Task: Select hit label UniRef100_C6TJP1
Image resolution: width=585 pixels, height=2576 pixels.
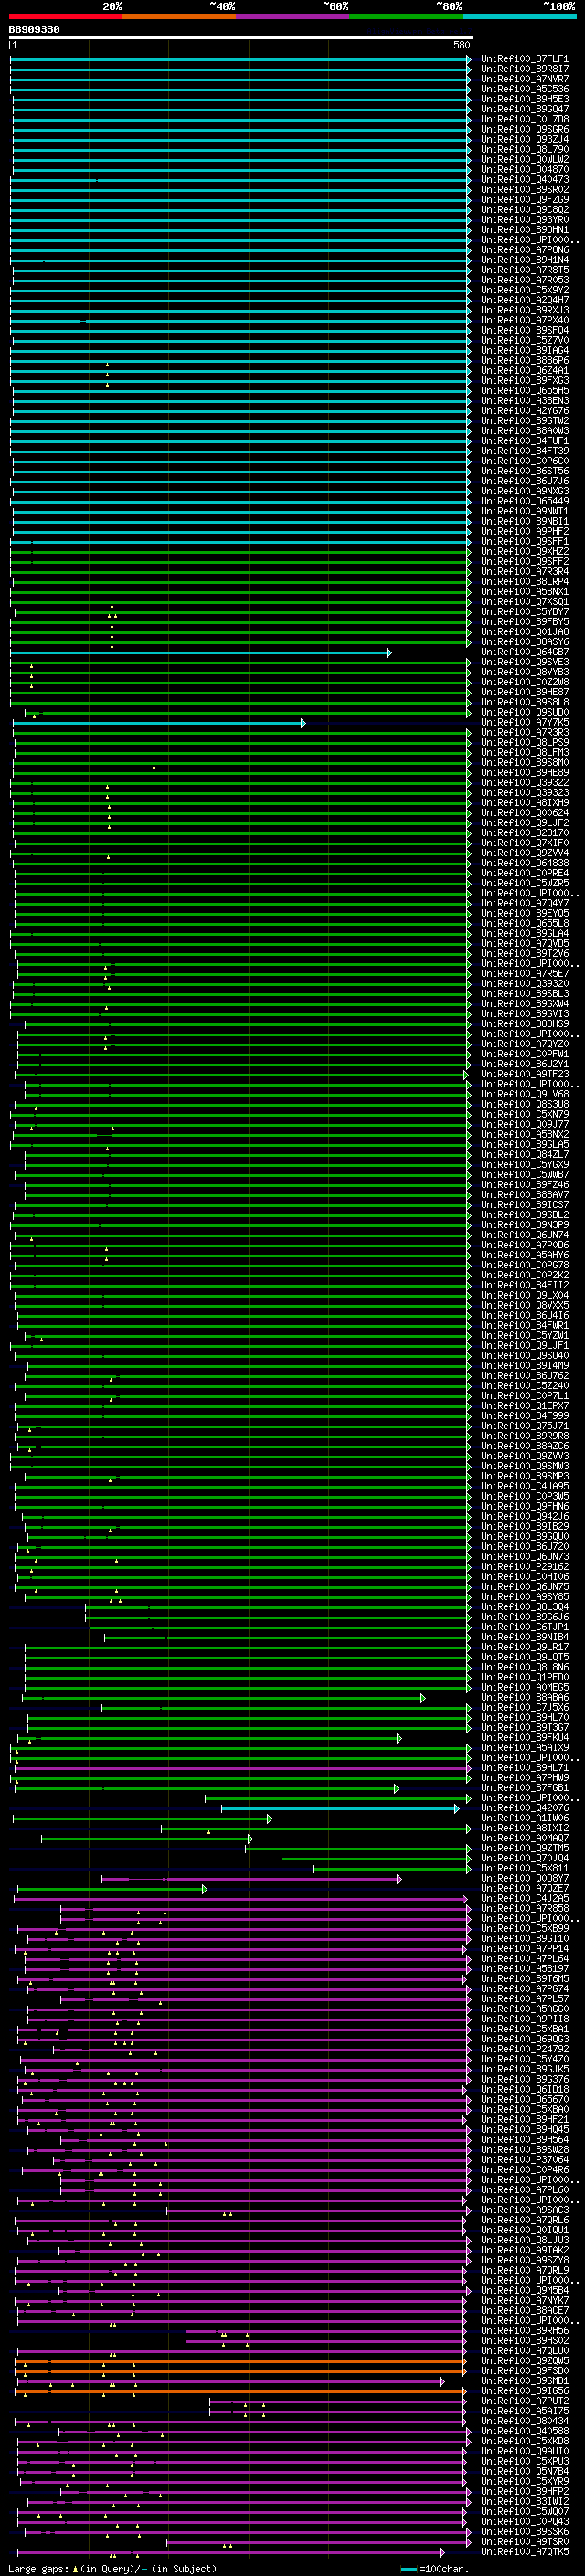Action: pyautogui.click(x=524, y=1627)
